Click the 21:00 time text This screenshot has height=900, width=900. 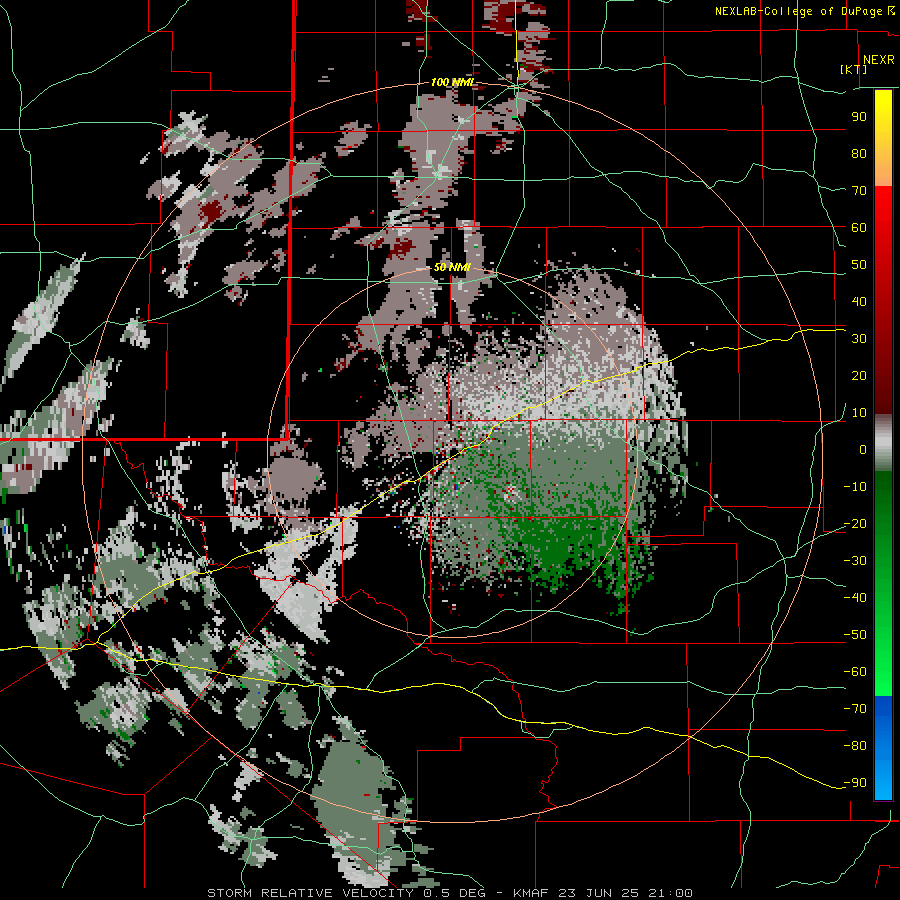[670, 893]
